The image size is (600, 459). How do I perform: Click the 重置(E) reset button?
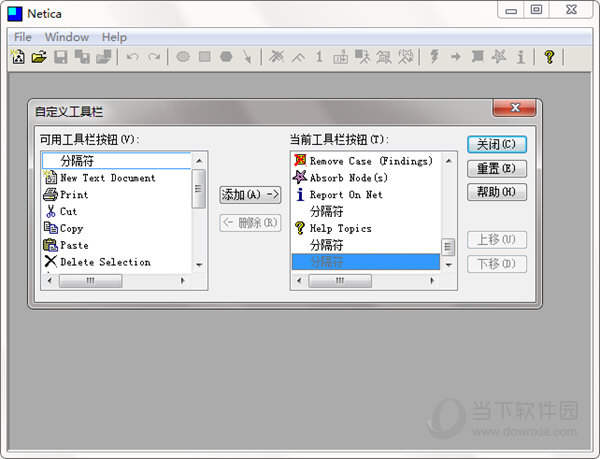tap(497, 168)
